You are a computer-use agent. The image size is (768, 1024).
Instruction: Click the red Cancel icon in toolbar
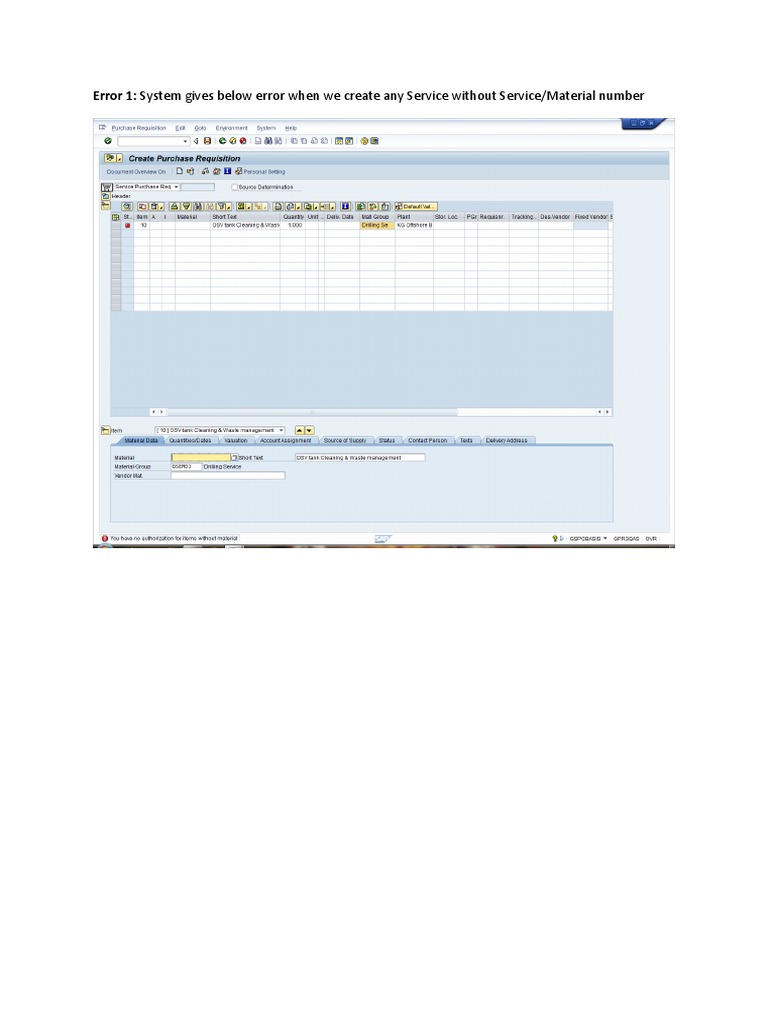coord(243,141)
